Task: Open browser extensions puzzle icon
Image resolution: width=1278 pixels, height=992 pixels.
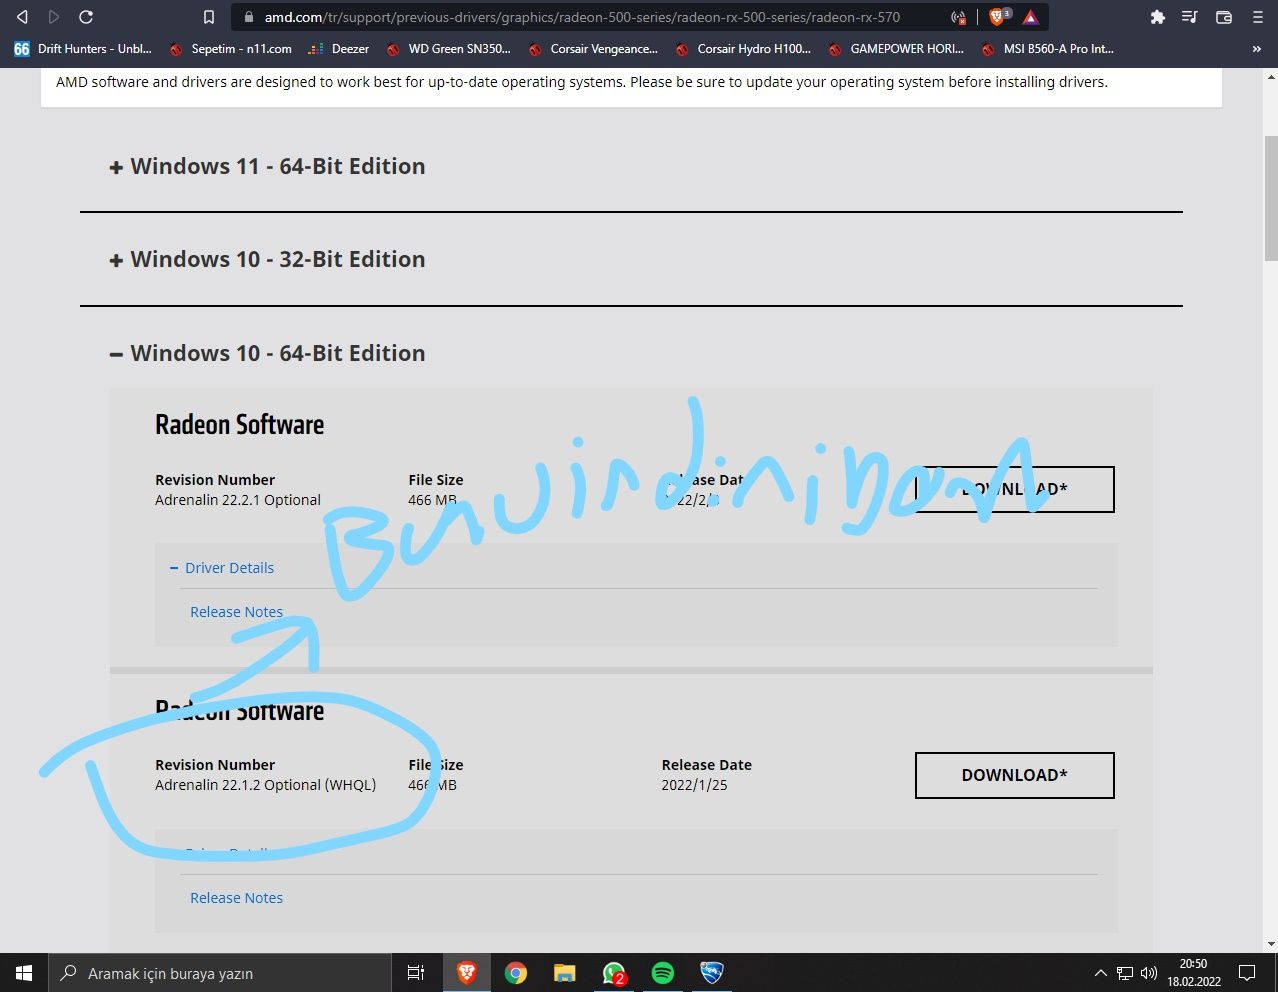Action: pos(1158,17)
